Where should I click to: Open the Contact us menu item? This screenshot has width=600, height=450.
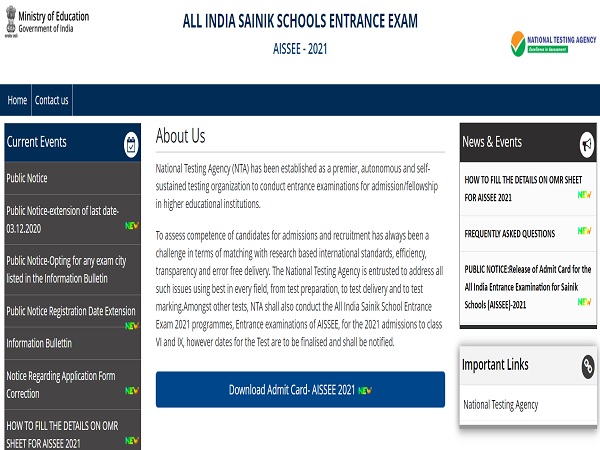tap(51, 100)
